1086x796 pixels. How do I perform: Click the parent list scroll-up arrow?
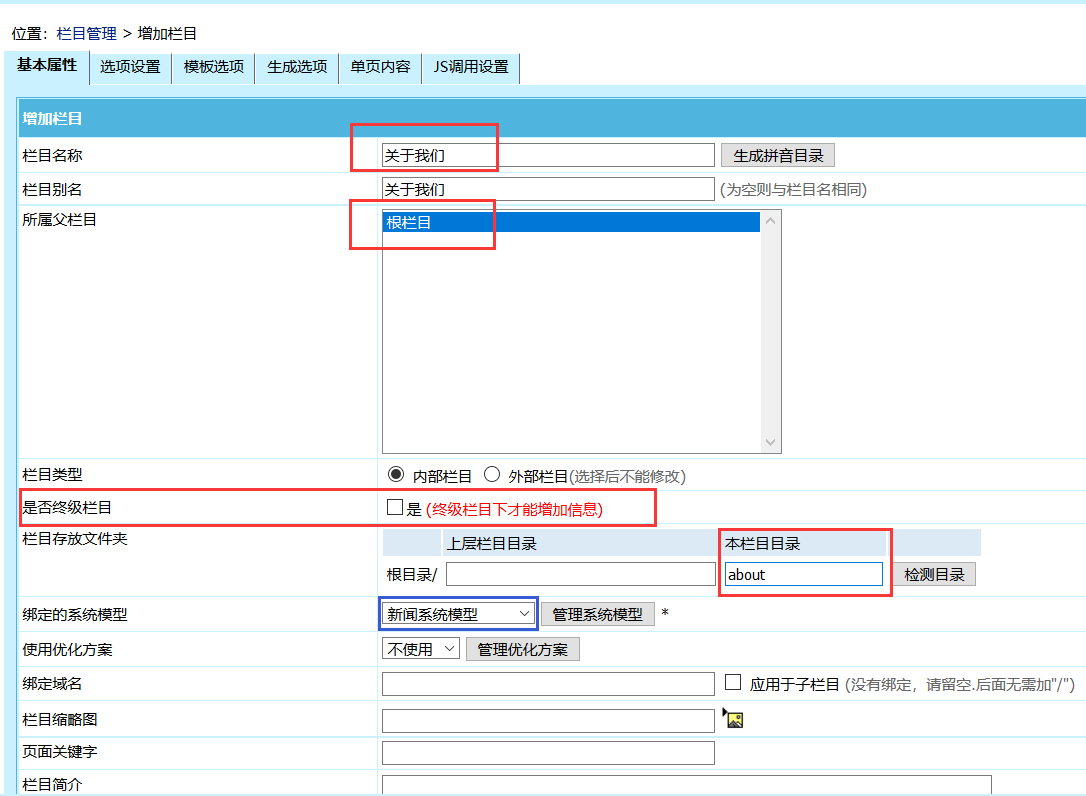pos(770,221)
